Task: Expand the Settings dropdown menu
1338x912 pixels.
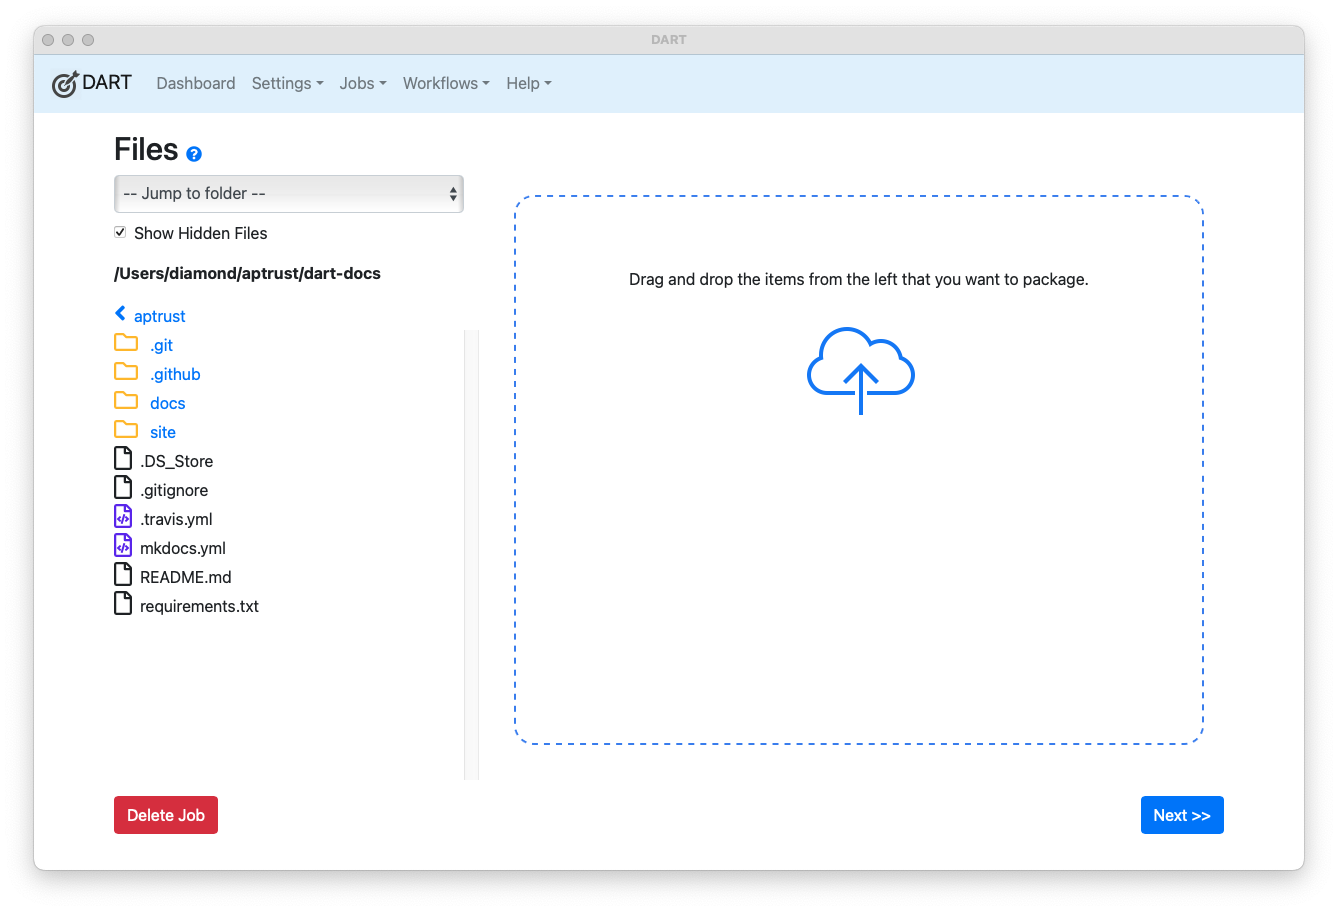Action: coord(287,84)
